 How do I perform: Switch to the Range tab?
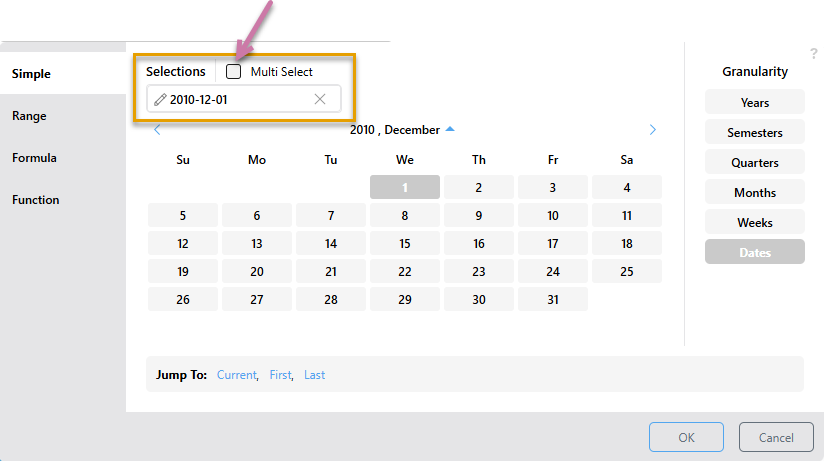click(x=29, y=116)
